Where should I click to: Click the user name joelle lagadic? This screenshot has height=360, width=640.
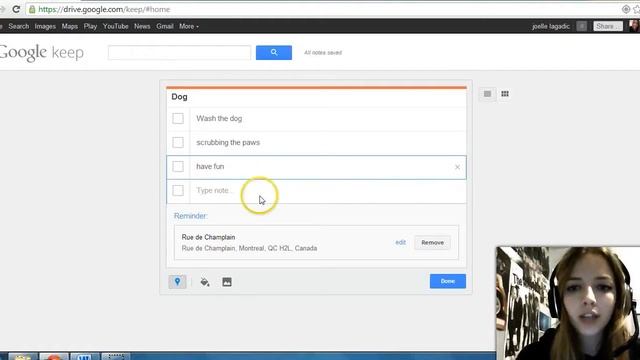click(x=551, y=26)
